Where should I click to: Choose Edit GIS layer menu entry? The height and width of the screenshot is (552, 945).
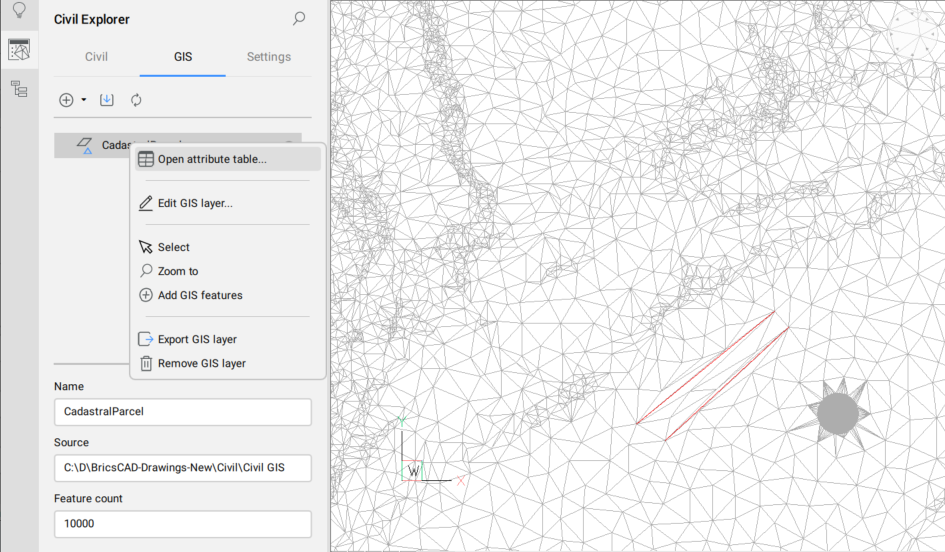[195, 203]
